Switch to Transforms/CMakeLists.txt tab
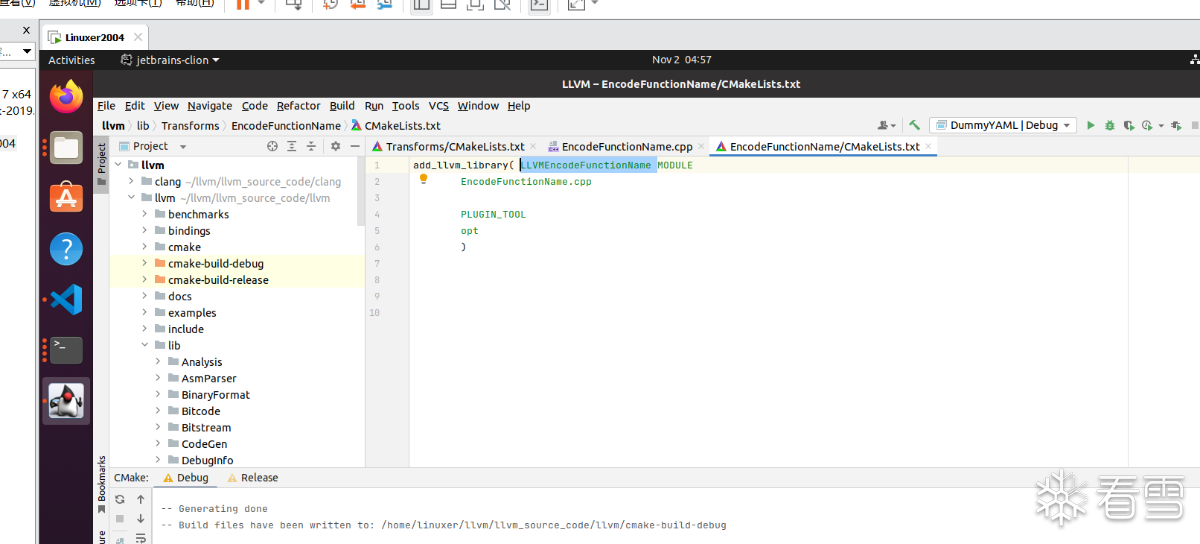1200x544 pixels. coord(455,146)
